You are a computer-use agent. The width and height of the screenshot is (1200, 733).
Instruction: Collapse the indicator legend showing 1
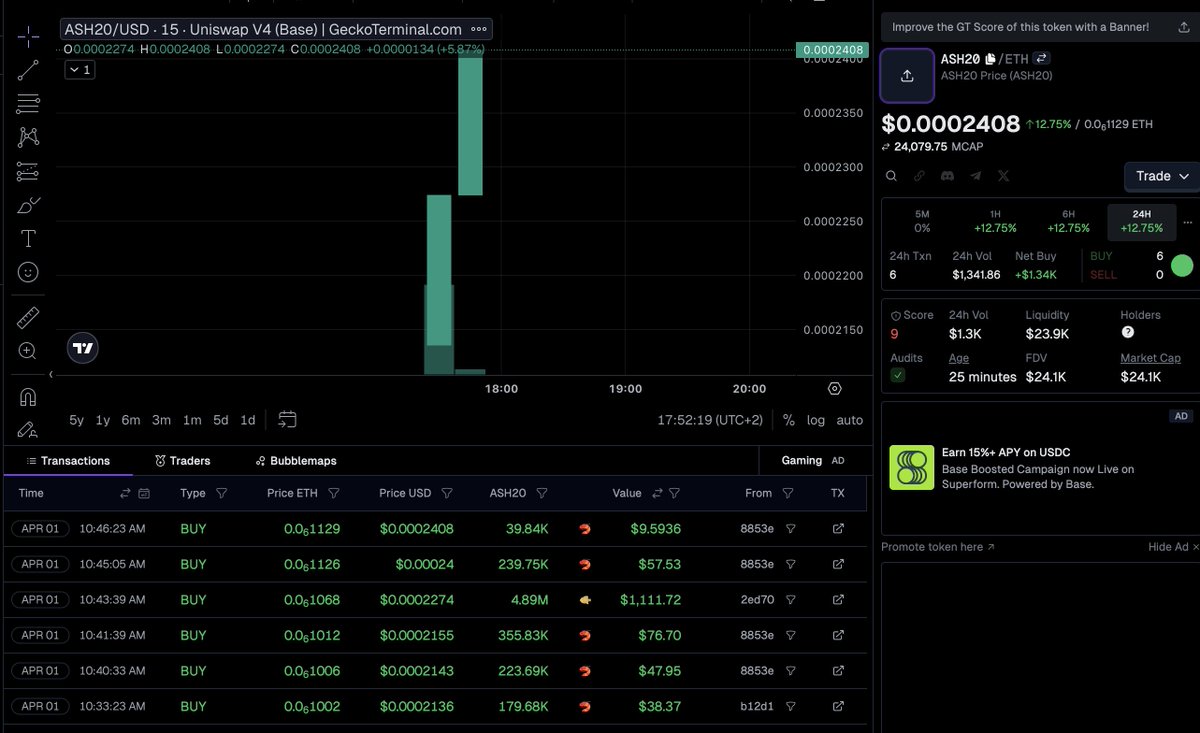pyautogui.click(x=80, y=69)
